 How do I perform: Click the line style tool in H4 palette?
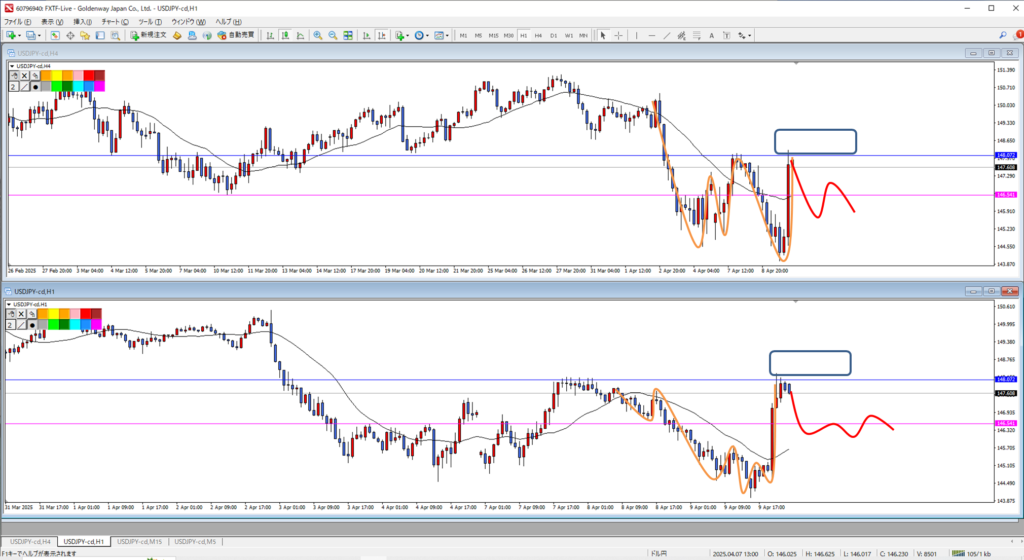pyautogui.click(x=24, y=86)
